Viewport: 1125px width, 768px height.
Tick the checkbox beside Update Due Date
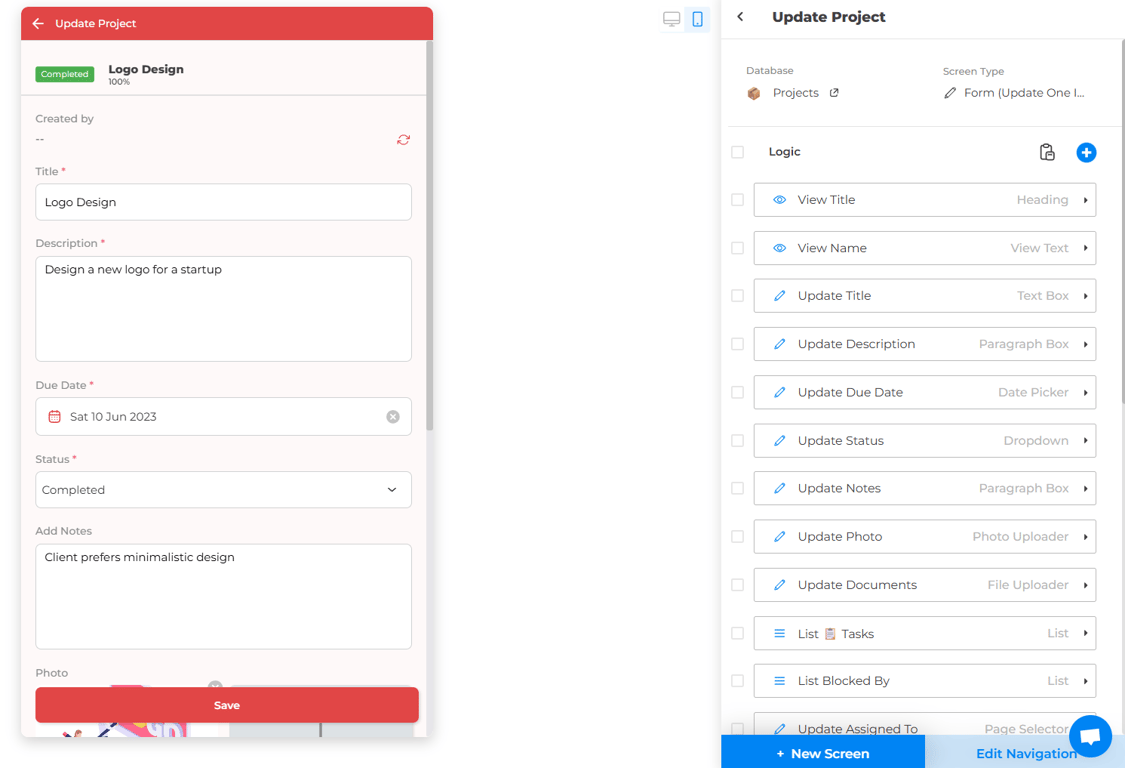click(738, 392)
